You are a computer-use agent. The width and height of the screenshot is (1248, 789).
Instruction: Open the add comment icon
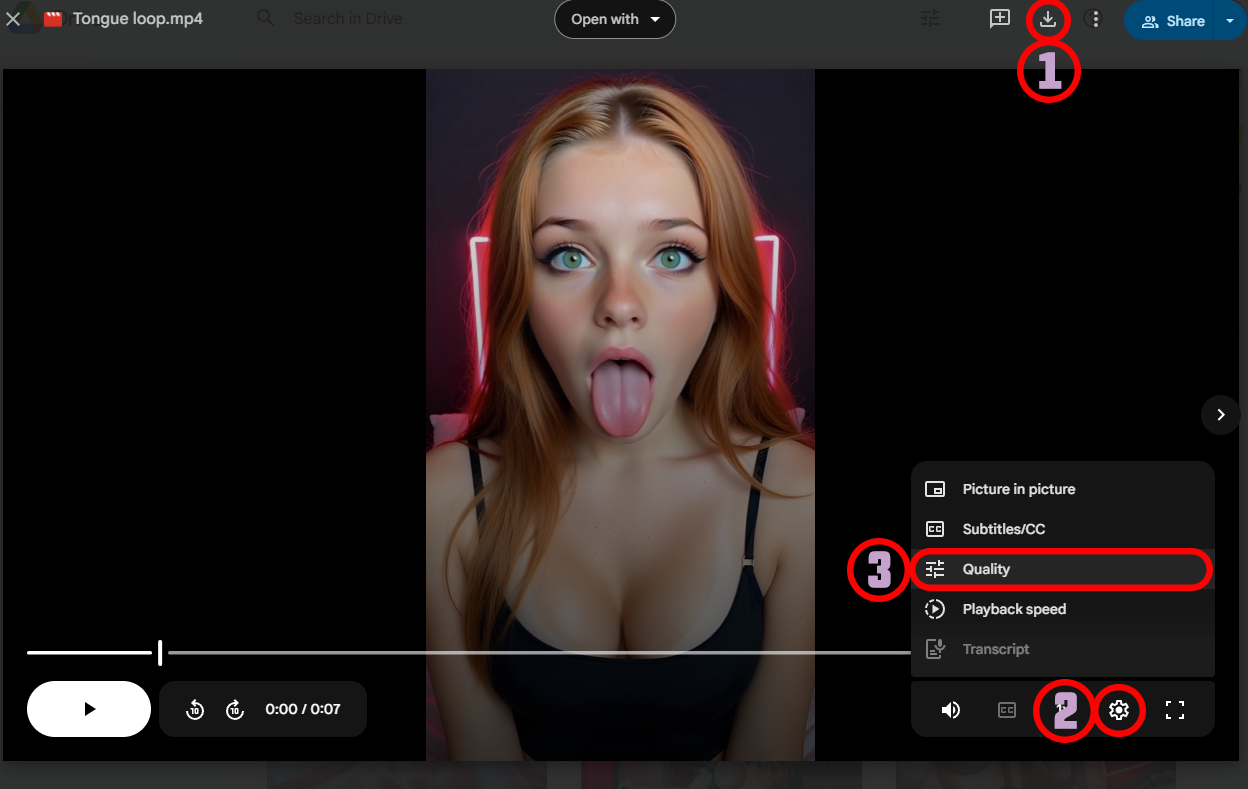point(999,19)
